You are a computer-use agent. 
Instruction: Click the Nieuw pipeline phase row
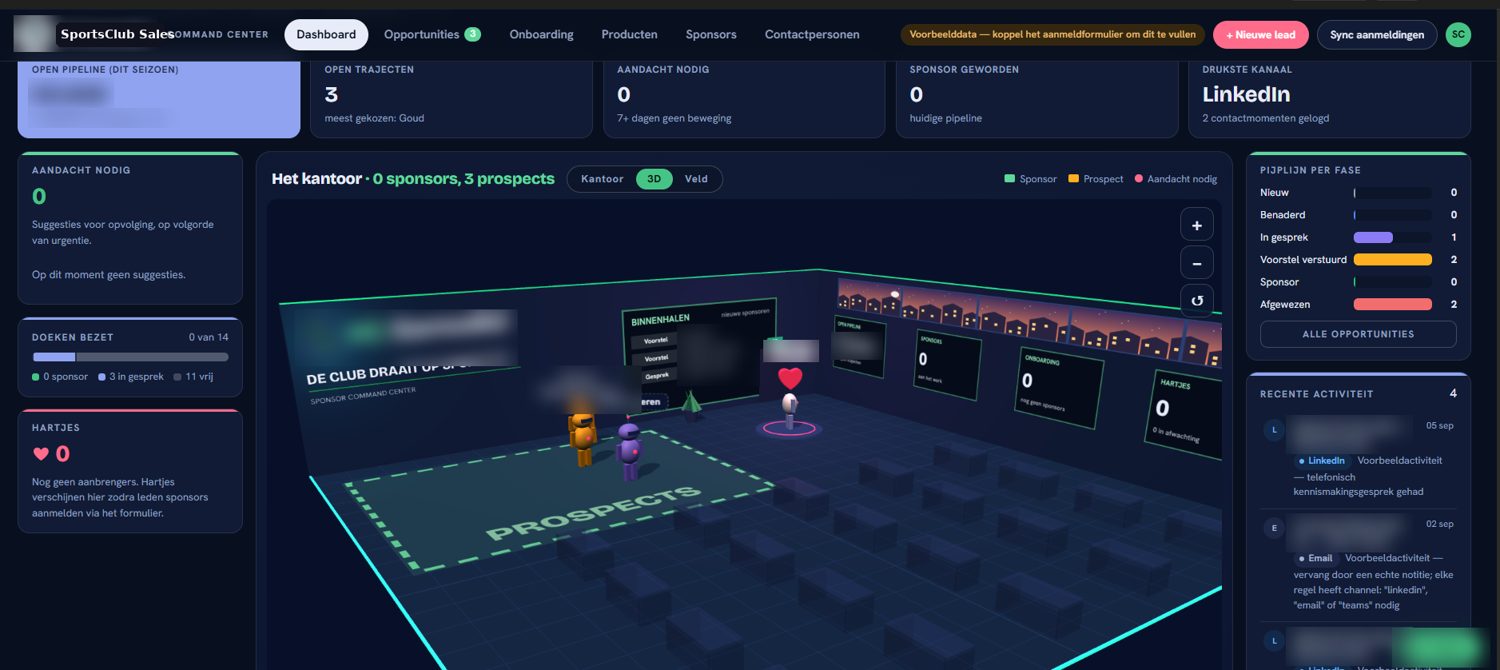(1358, 192)
